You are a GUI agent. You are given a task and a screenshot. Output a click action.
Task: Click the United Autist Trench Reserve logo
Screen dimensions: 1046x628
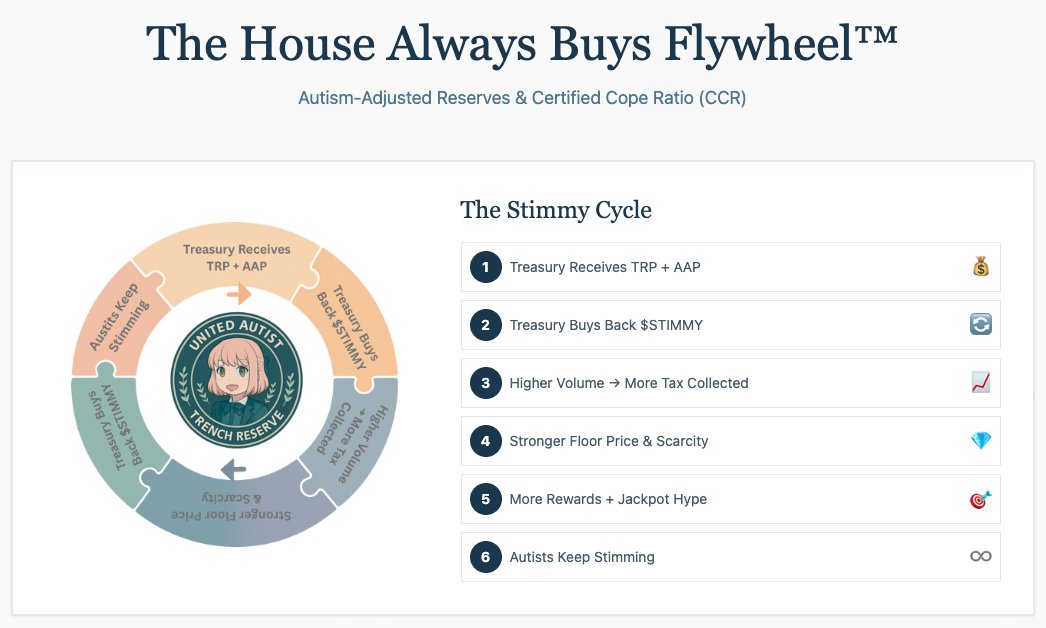[235, 383]
